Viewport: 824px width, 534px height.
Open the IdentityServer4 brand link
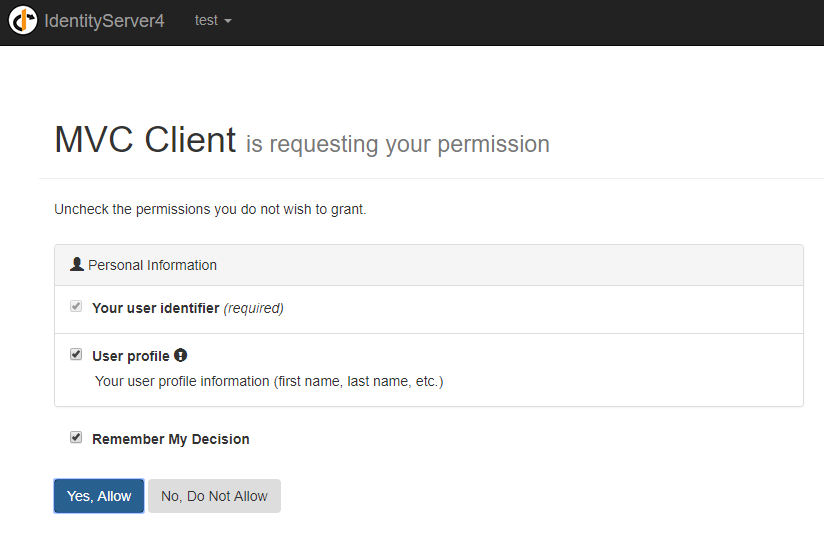click(104, 21)
